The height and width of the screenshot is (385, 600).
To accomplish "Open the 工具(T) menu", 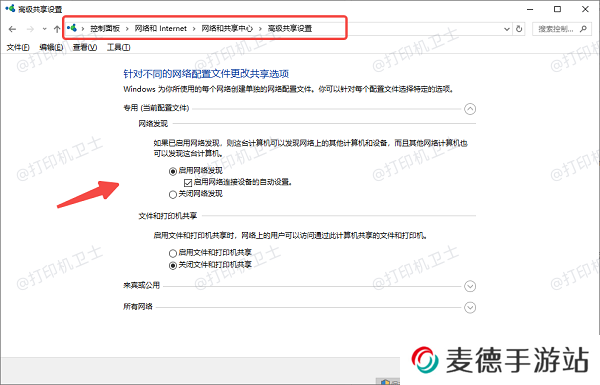I will [x=118, y=47].
